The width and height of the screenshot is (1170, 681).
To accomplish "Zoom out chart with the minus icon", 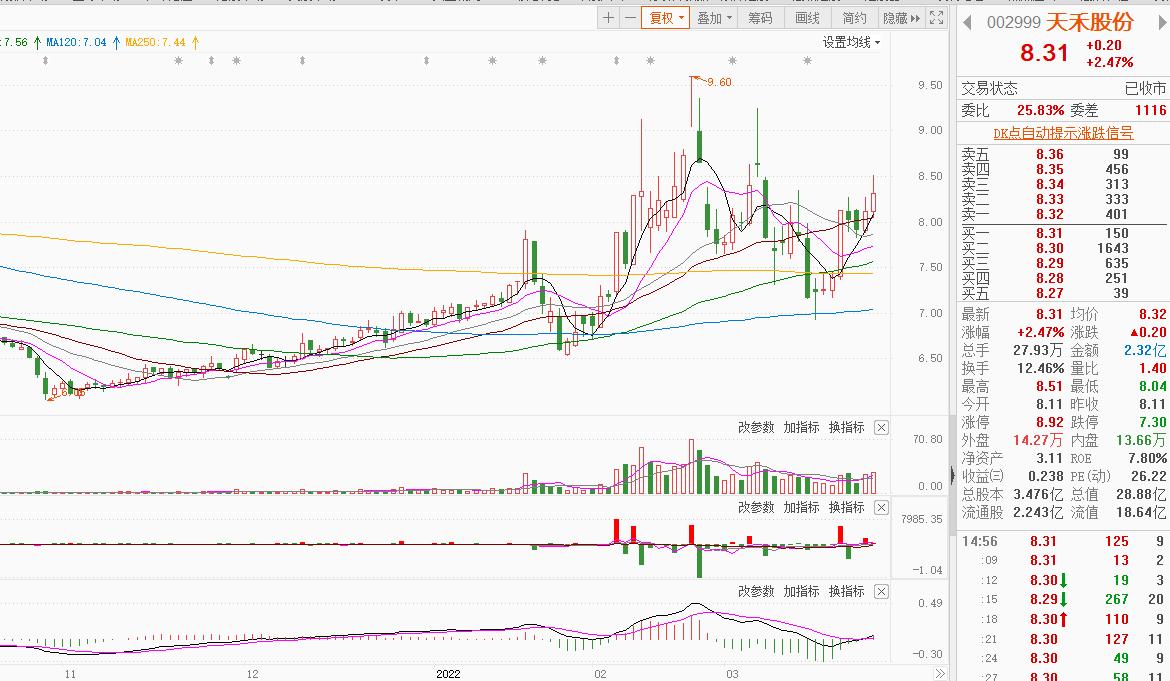I will pos(630,18).
